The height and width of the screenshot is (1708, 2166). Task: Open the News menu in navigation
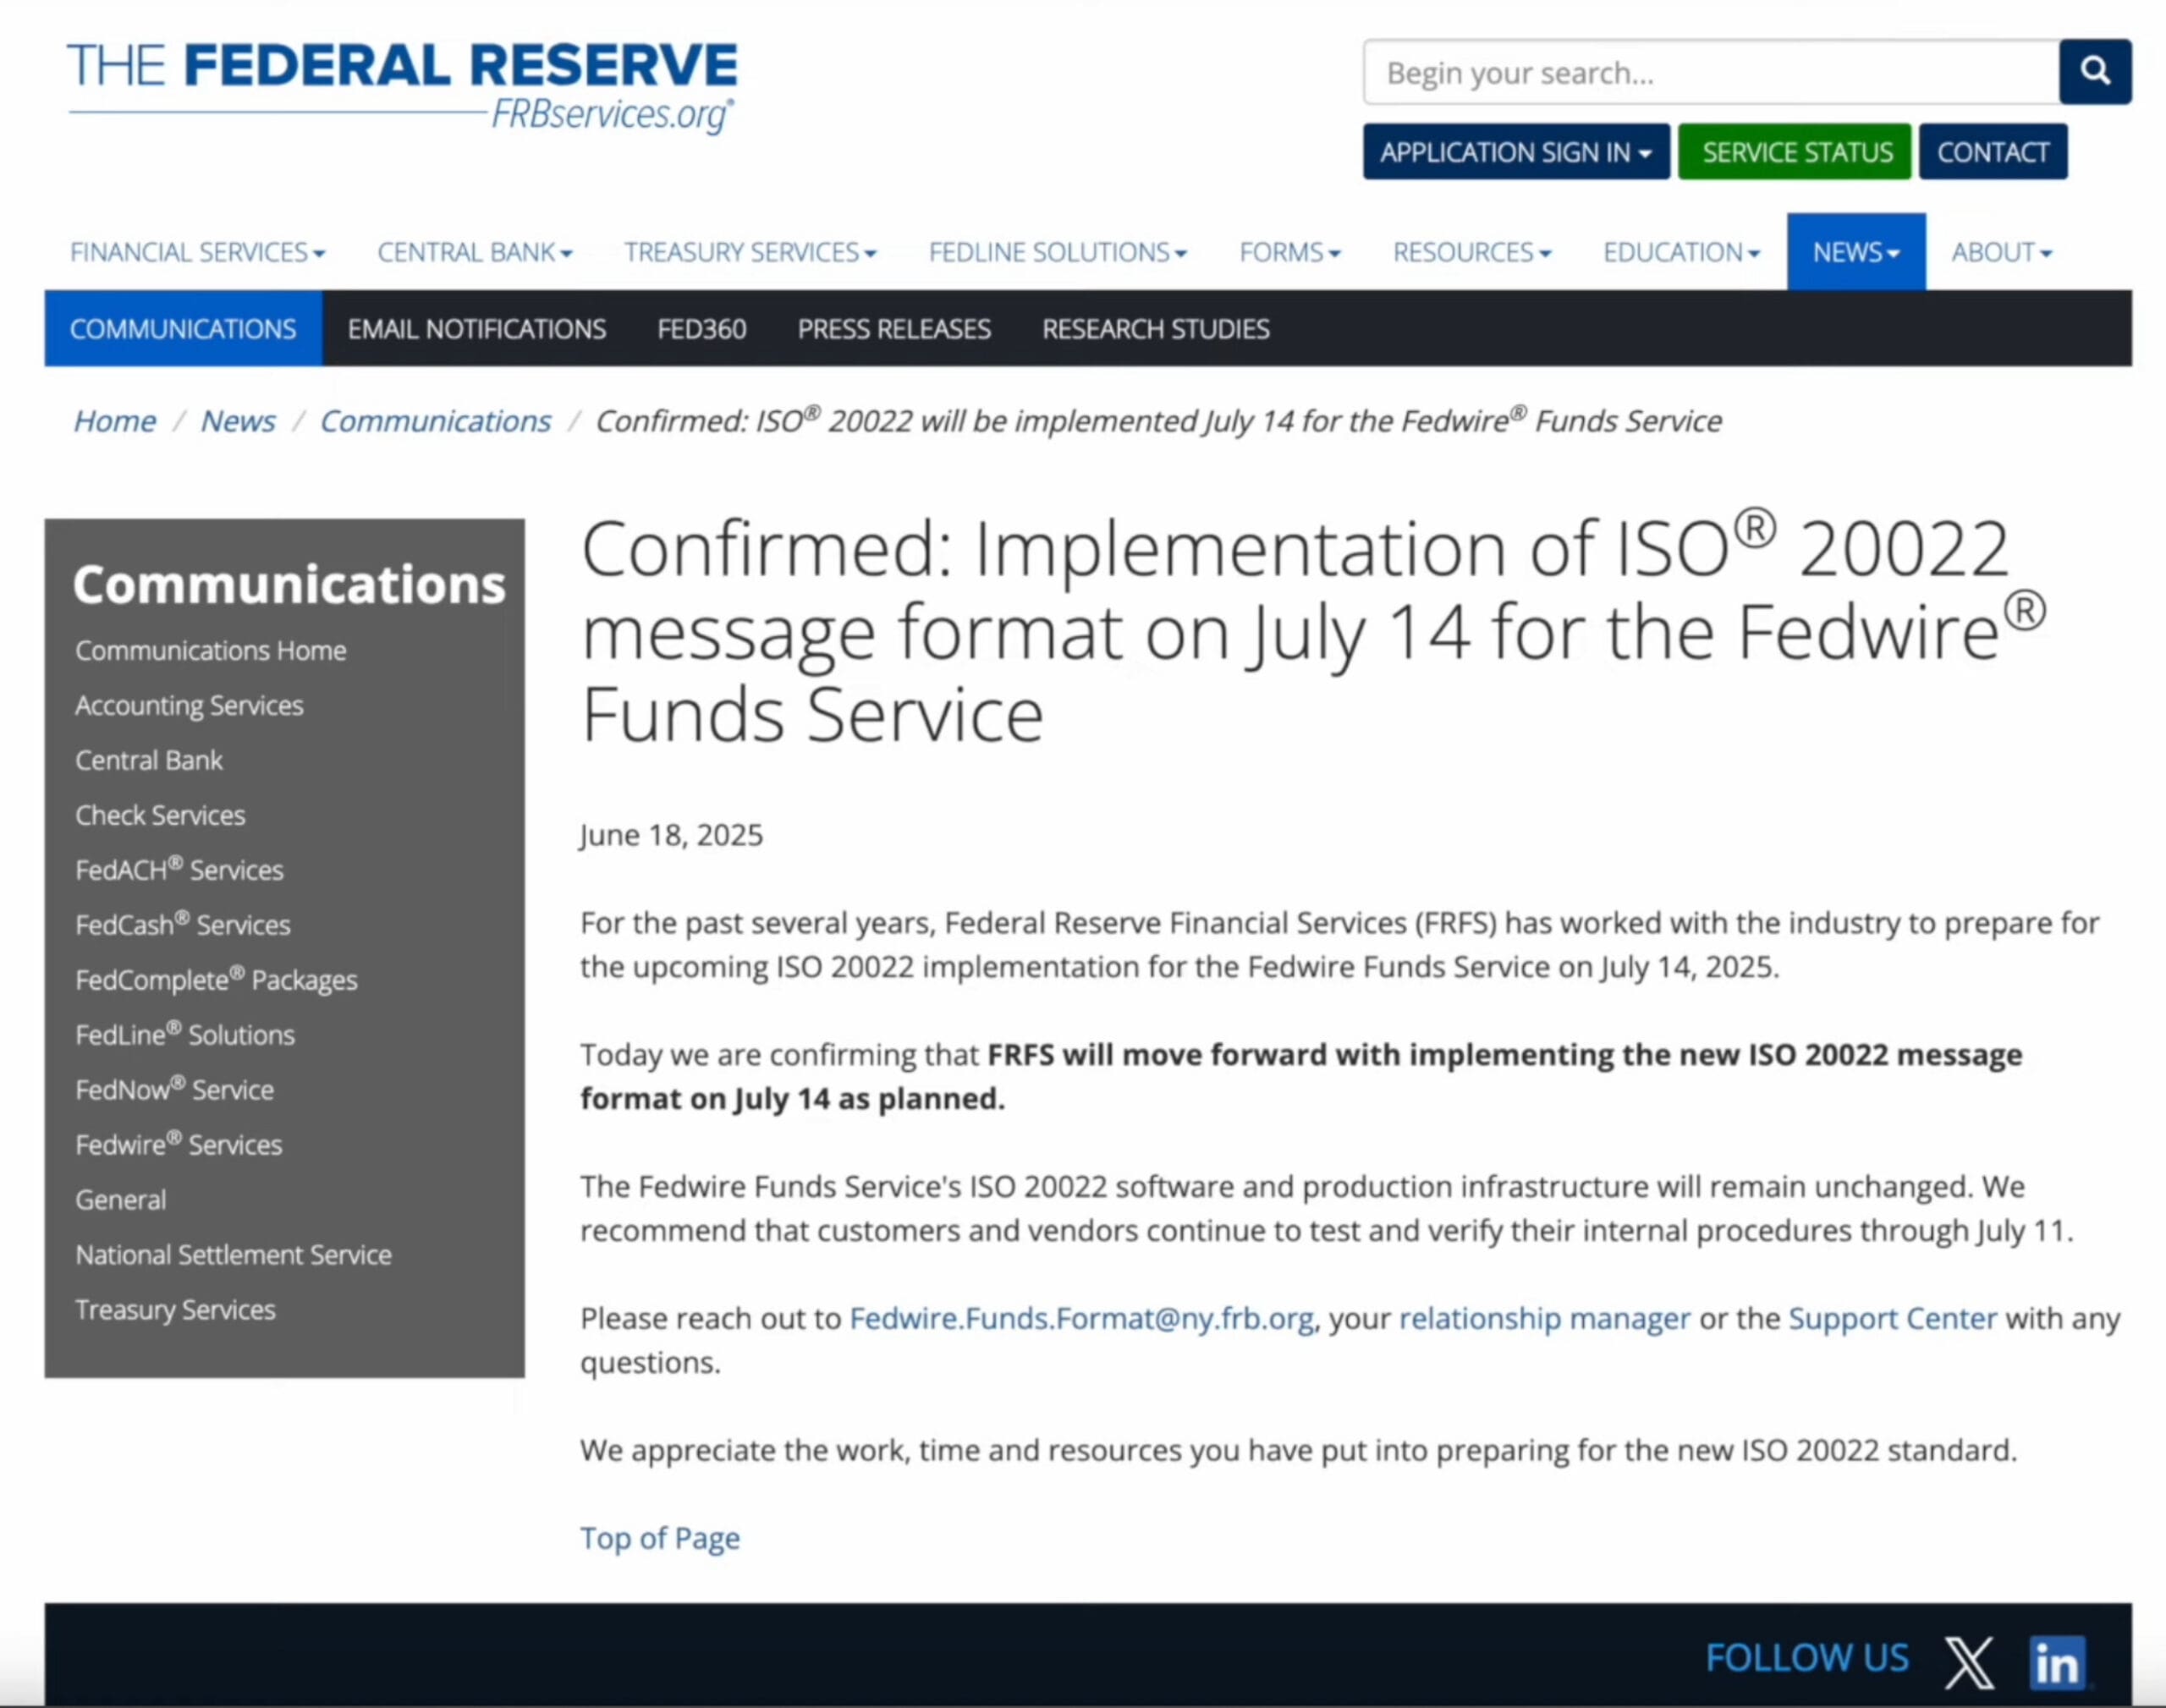(x=1855, y=252)
